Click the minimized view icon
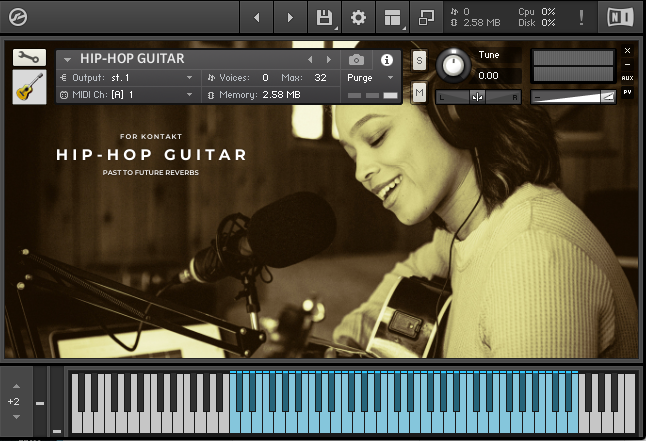 tap(426, 17)
